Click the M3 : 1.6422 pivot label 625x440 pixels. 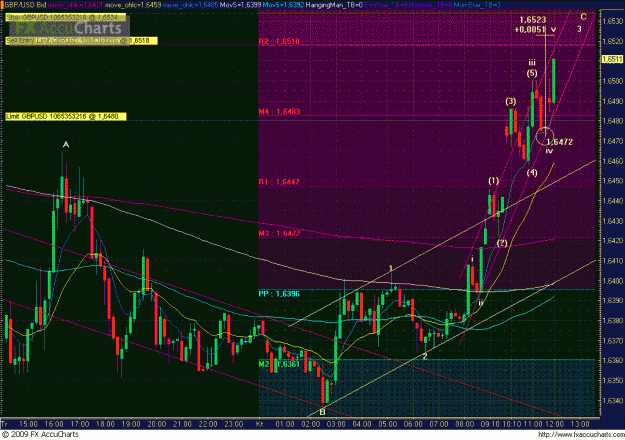(x=279, y=233)
